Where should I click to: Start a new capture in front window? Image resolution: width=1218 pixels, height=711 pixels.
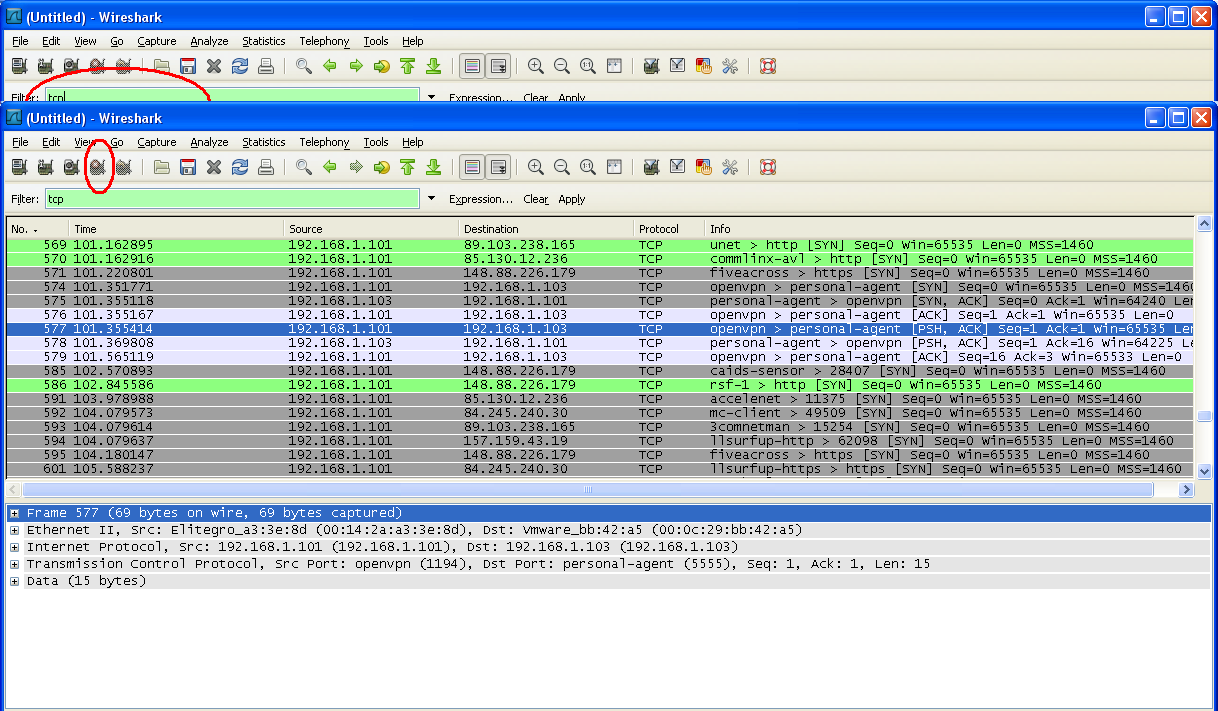coord(71,167)
